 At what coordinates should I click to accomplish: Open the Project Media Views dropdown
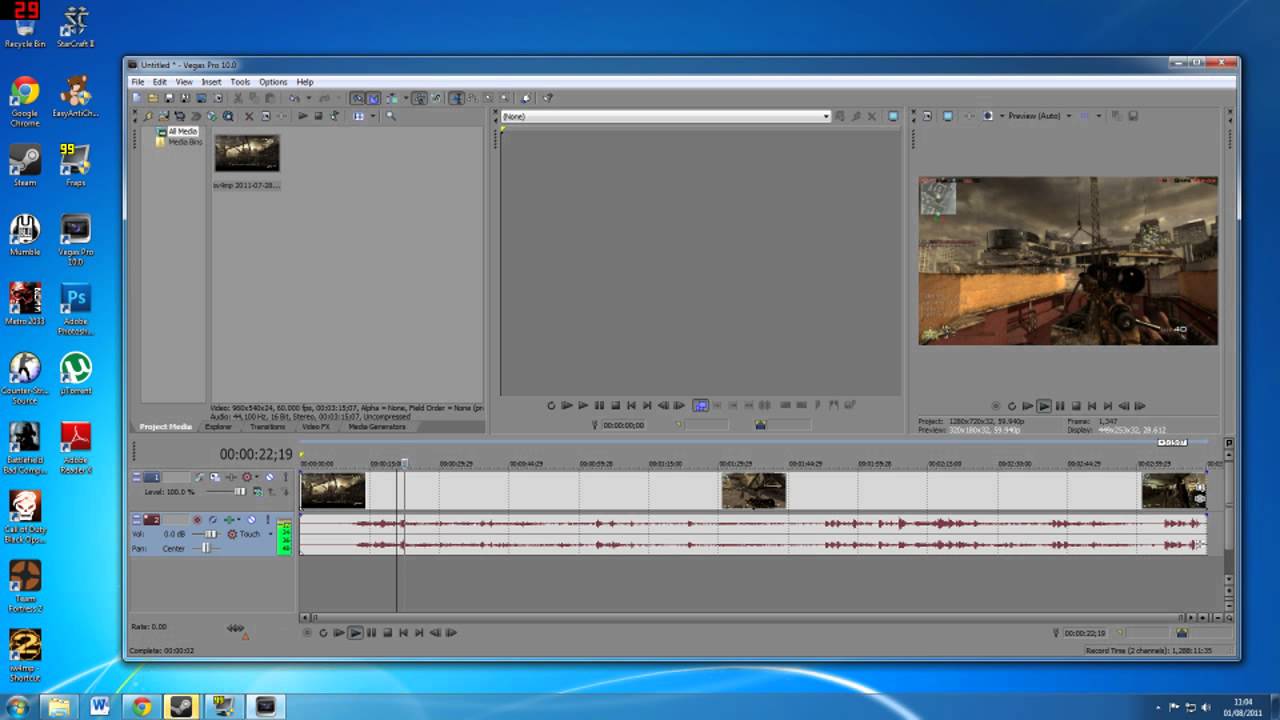[373, 116]
